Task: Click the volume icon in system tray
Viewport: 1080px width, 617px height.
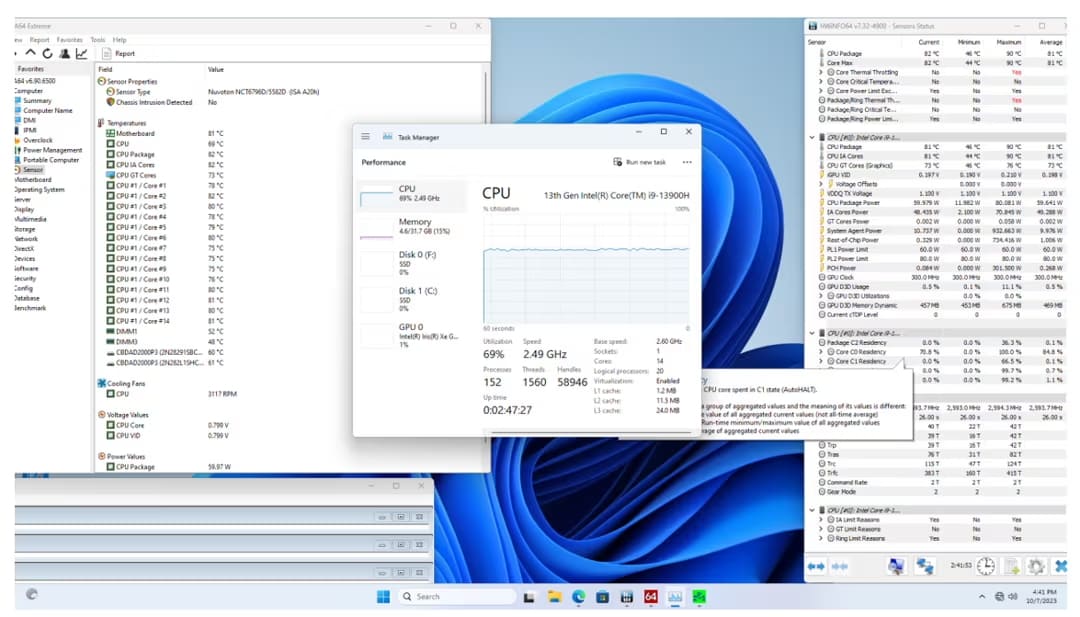Action: (1012, 596)
